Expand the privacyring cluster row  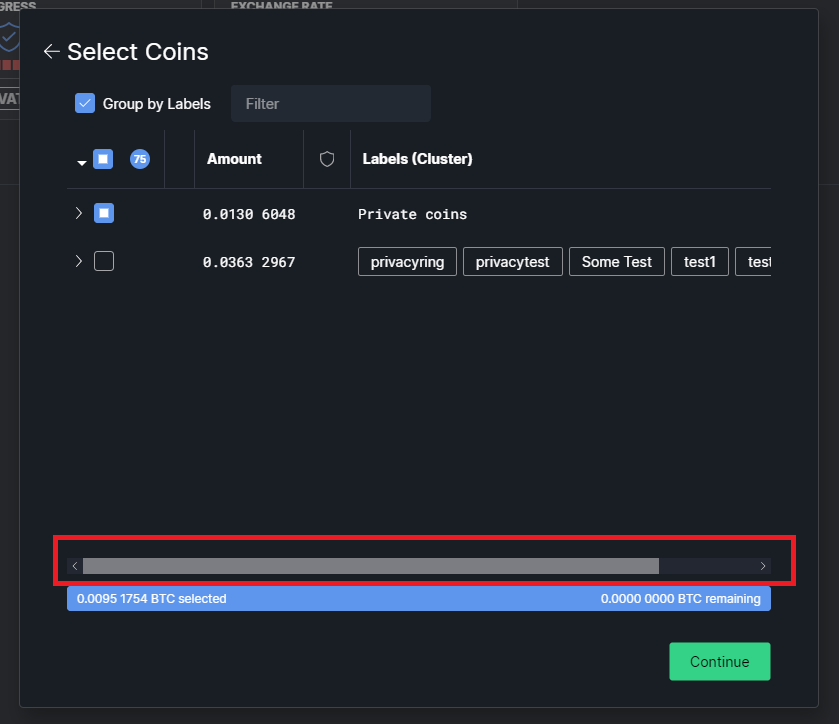click(x=79, y=261)
